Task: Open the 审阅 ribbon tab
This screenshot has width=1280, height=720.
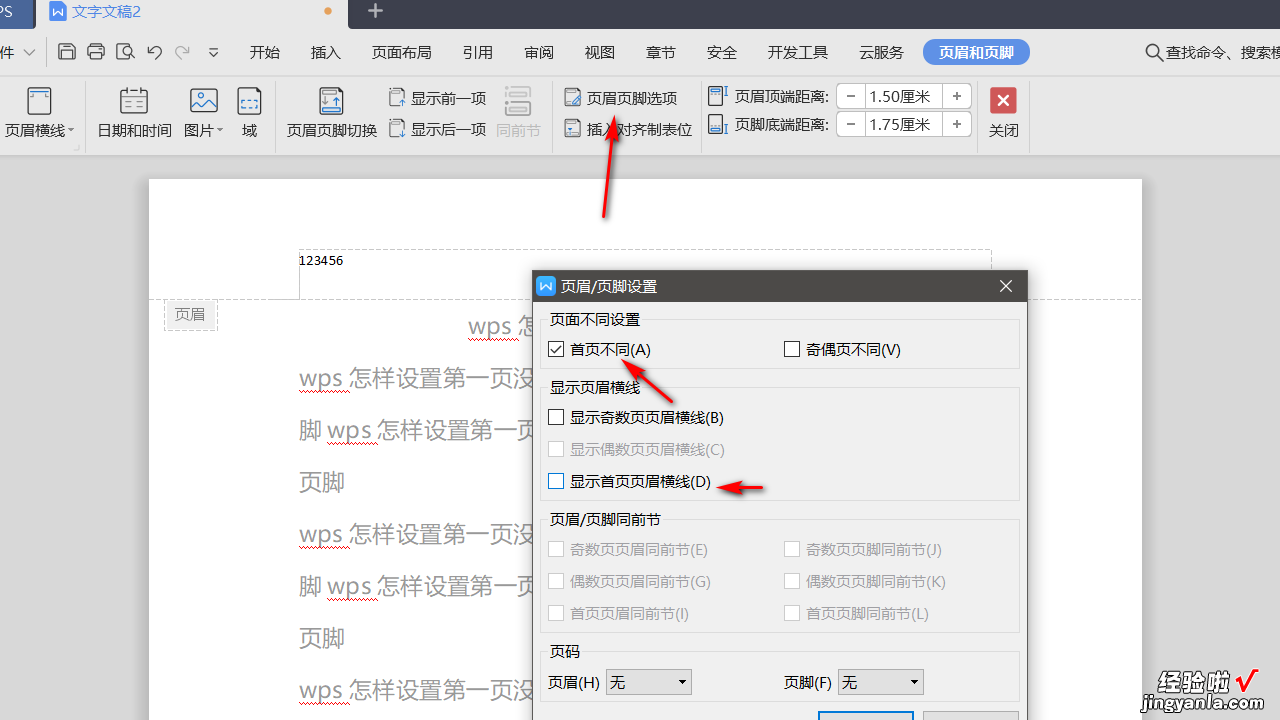Action: coord(539,52)
